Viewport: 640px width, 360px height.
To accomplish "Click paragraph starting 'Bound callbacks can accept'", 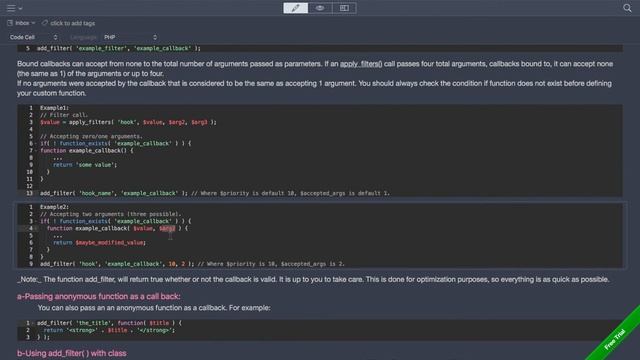I will tap(315, 69).
